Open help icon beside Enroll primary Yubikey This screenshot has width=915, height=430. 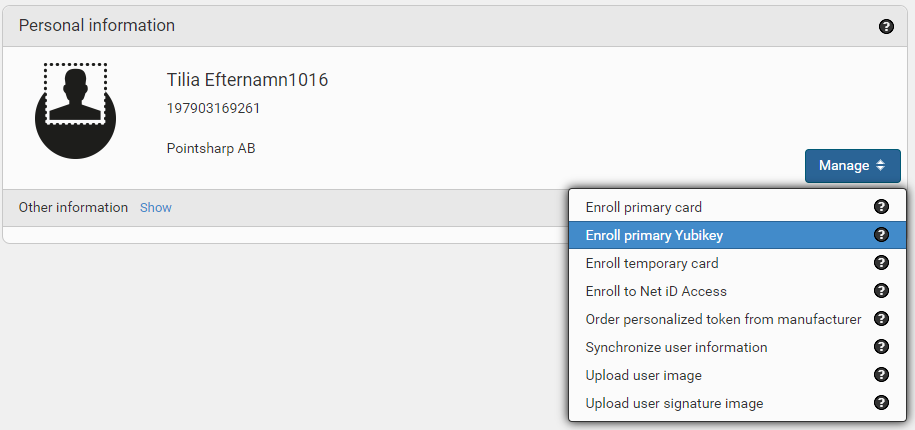tap(881, 235)
